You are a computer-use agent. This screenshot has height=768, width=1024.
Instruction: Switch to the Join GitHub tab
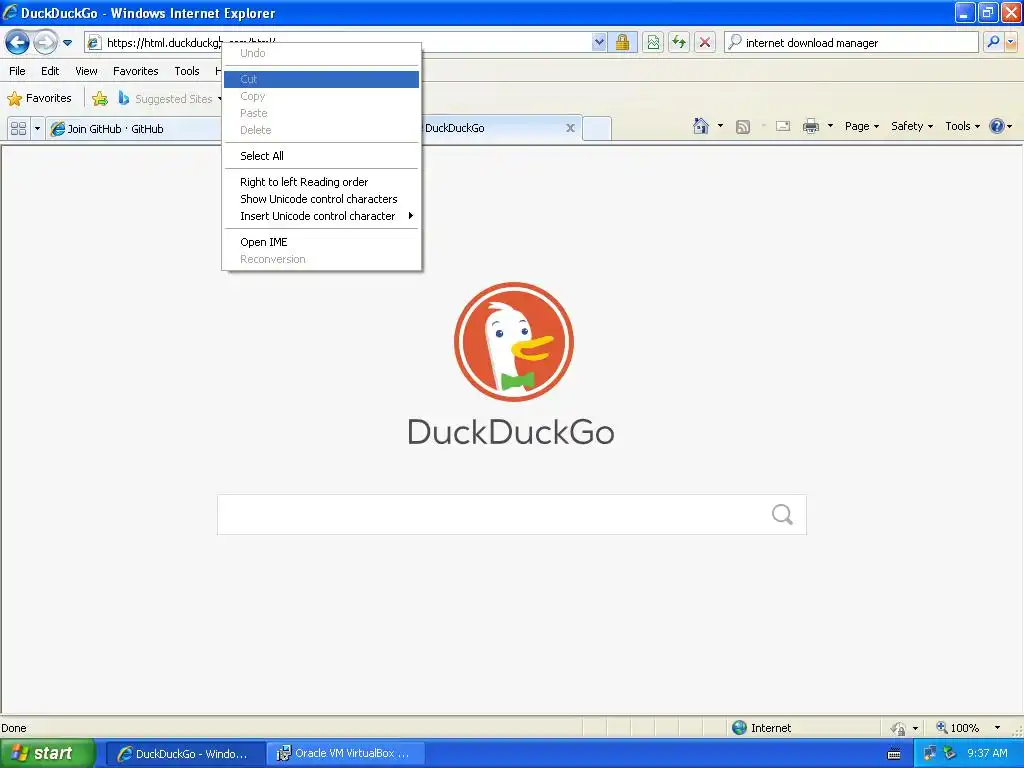pos(134,129)
